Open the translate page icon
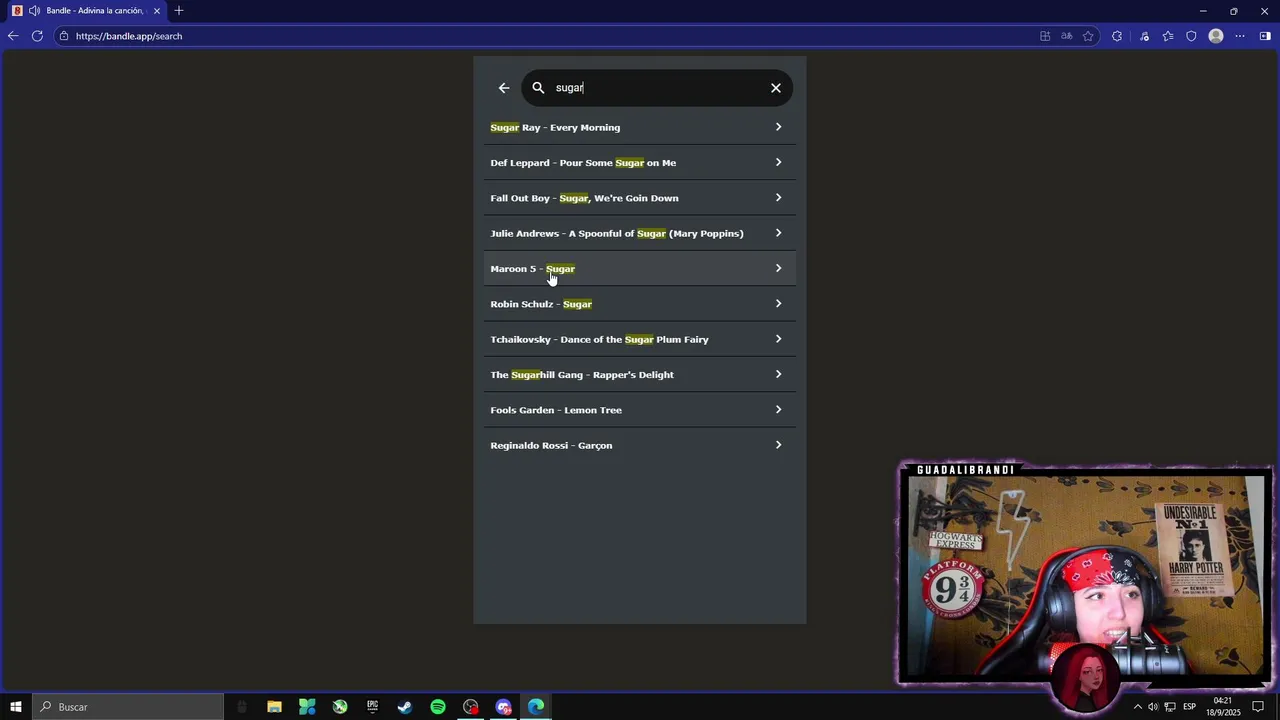This screenshot has height=720, width=1280. pyautogui.click(x=1067, y=36)
